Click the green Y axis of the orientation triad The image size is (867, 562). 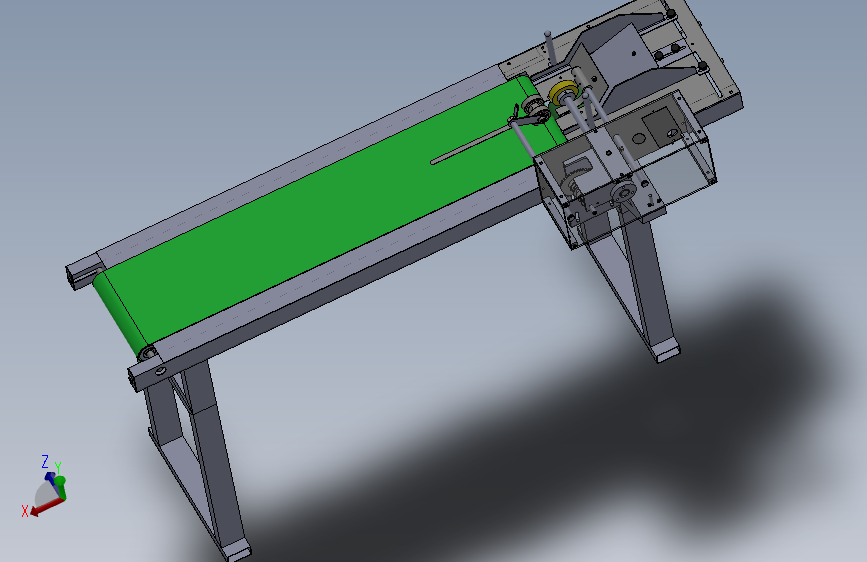click(x=61, y=487)
